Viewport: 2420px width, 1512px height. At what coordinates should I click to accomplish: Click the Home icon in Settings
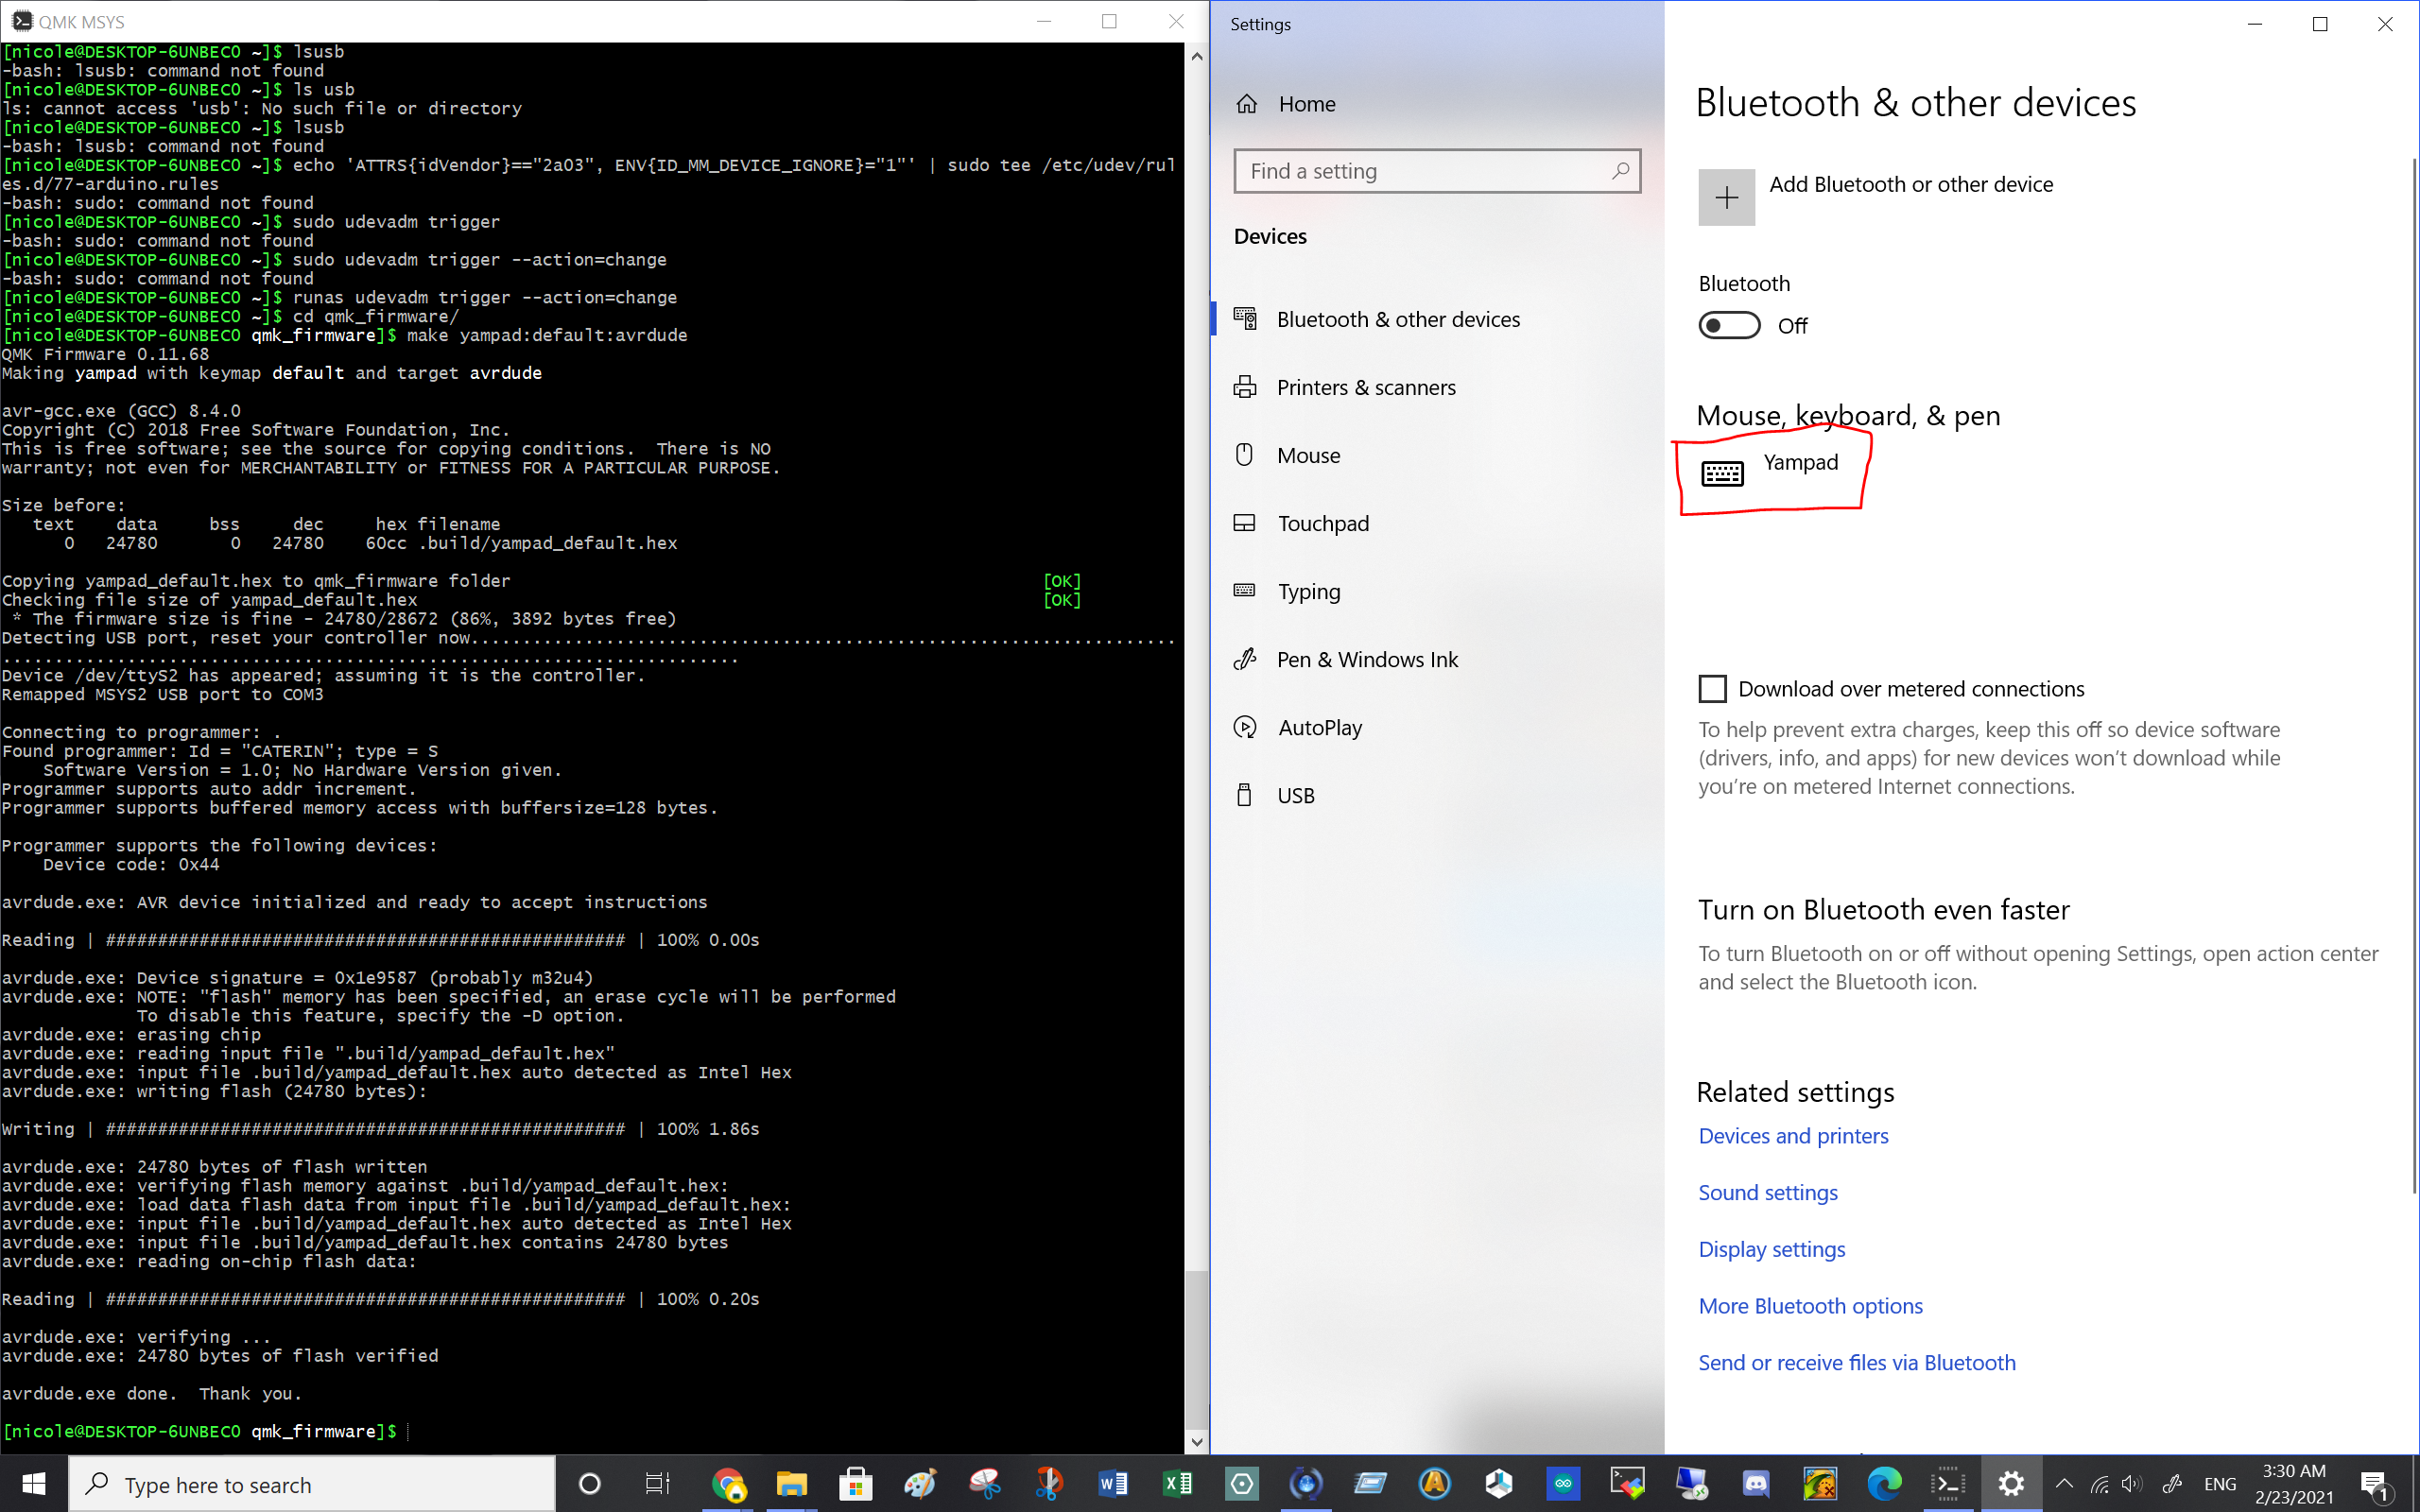(x=1246, y=104)
